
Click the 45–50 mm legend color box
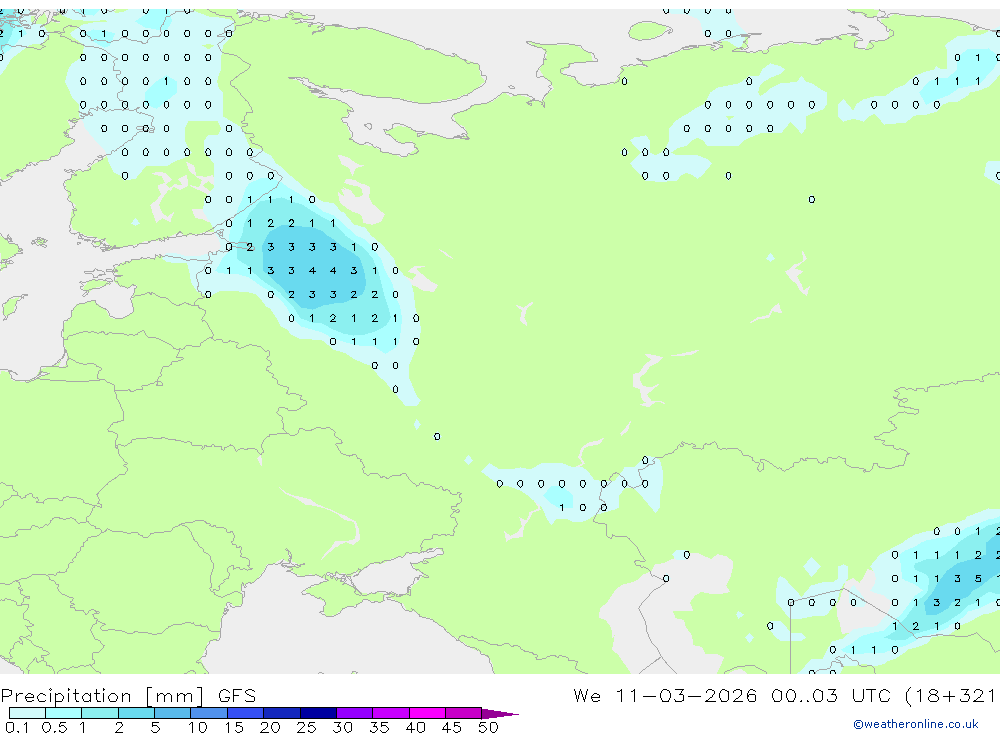tap(464, 713)
